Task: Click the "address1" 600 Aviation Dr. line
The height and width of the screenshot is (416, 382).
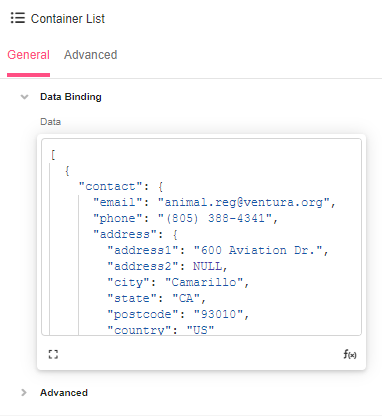Action: point(218,250)
